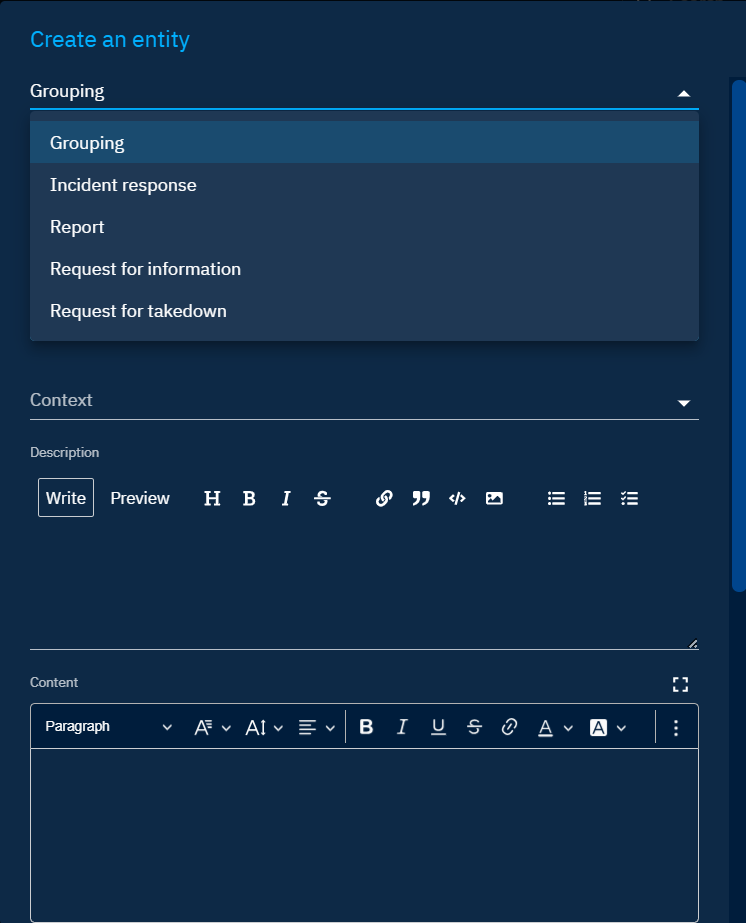746x923 pixels.
Task: Toggle bold in Content editor toolbar
Action: [366, 727]
